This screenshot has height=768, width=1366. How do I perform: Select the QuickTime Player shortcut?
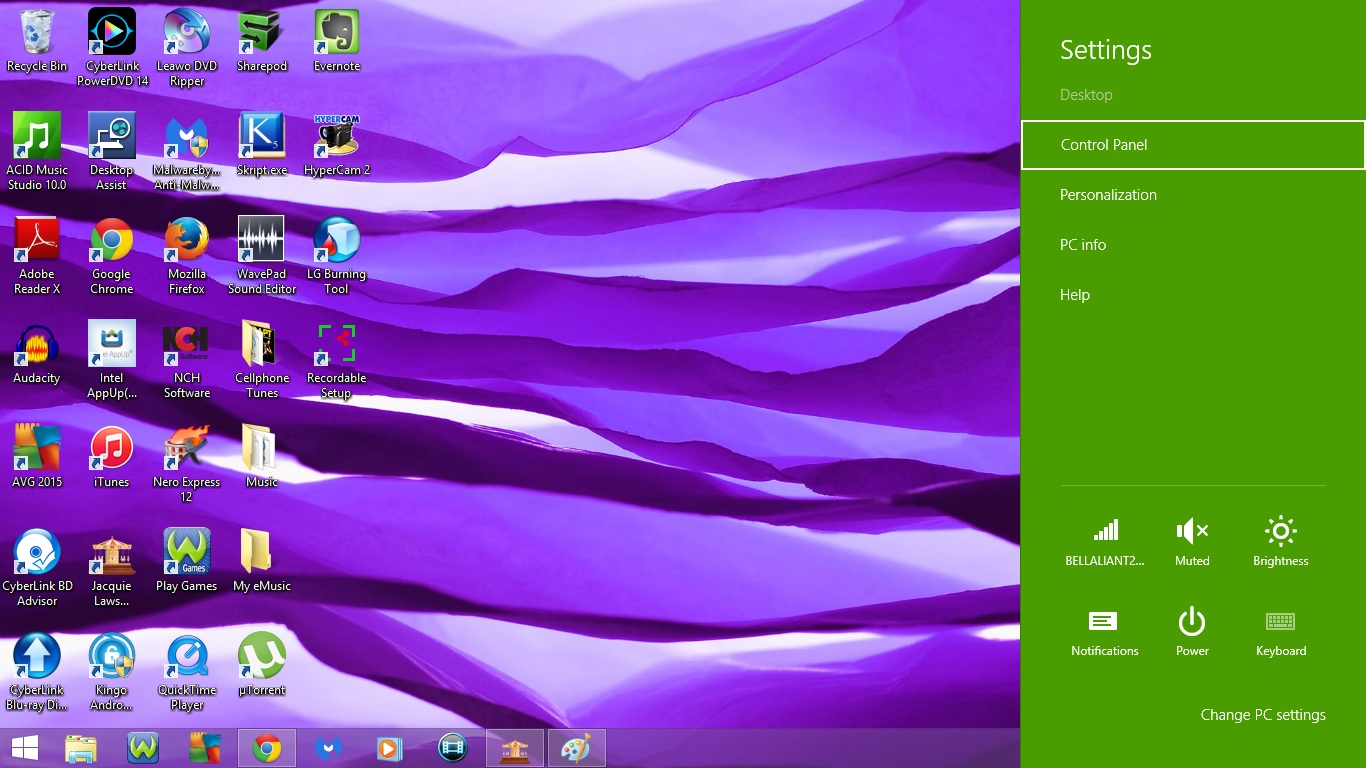[x=187, y=671]
